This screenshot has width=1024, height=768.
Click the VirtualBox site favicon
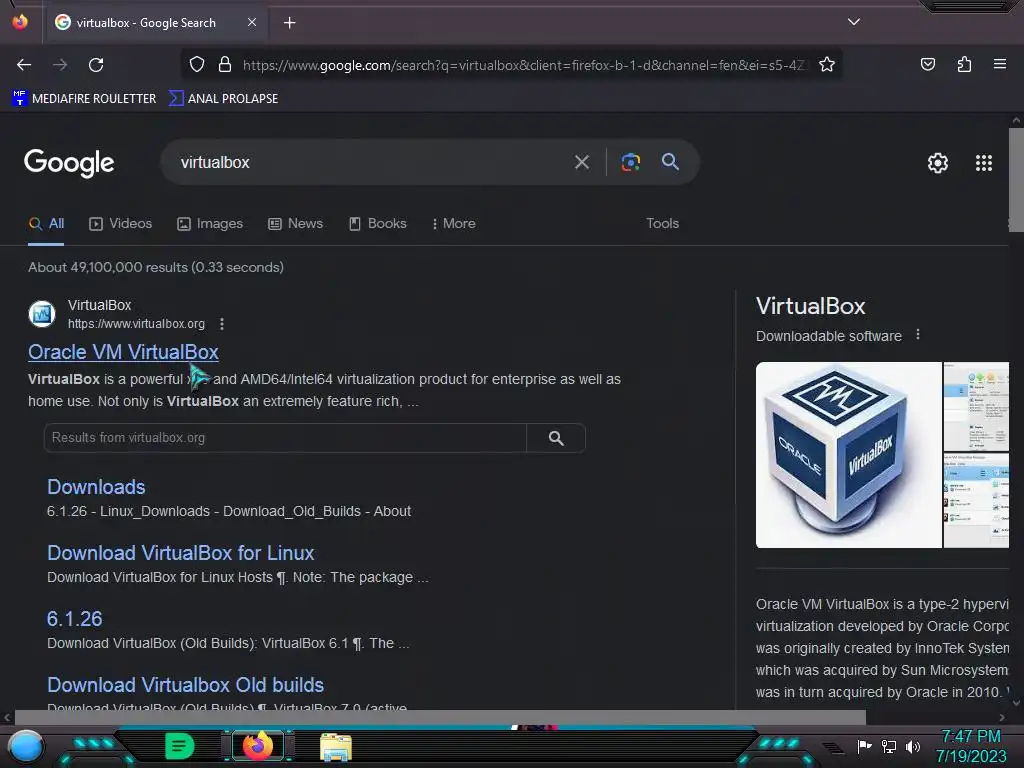(x=42, y=313)
